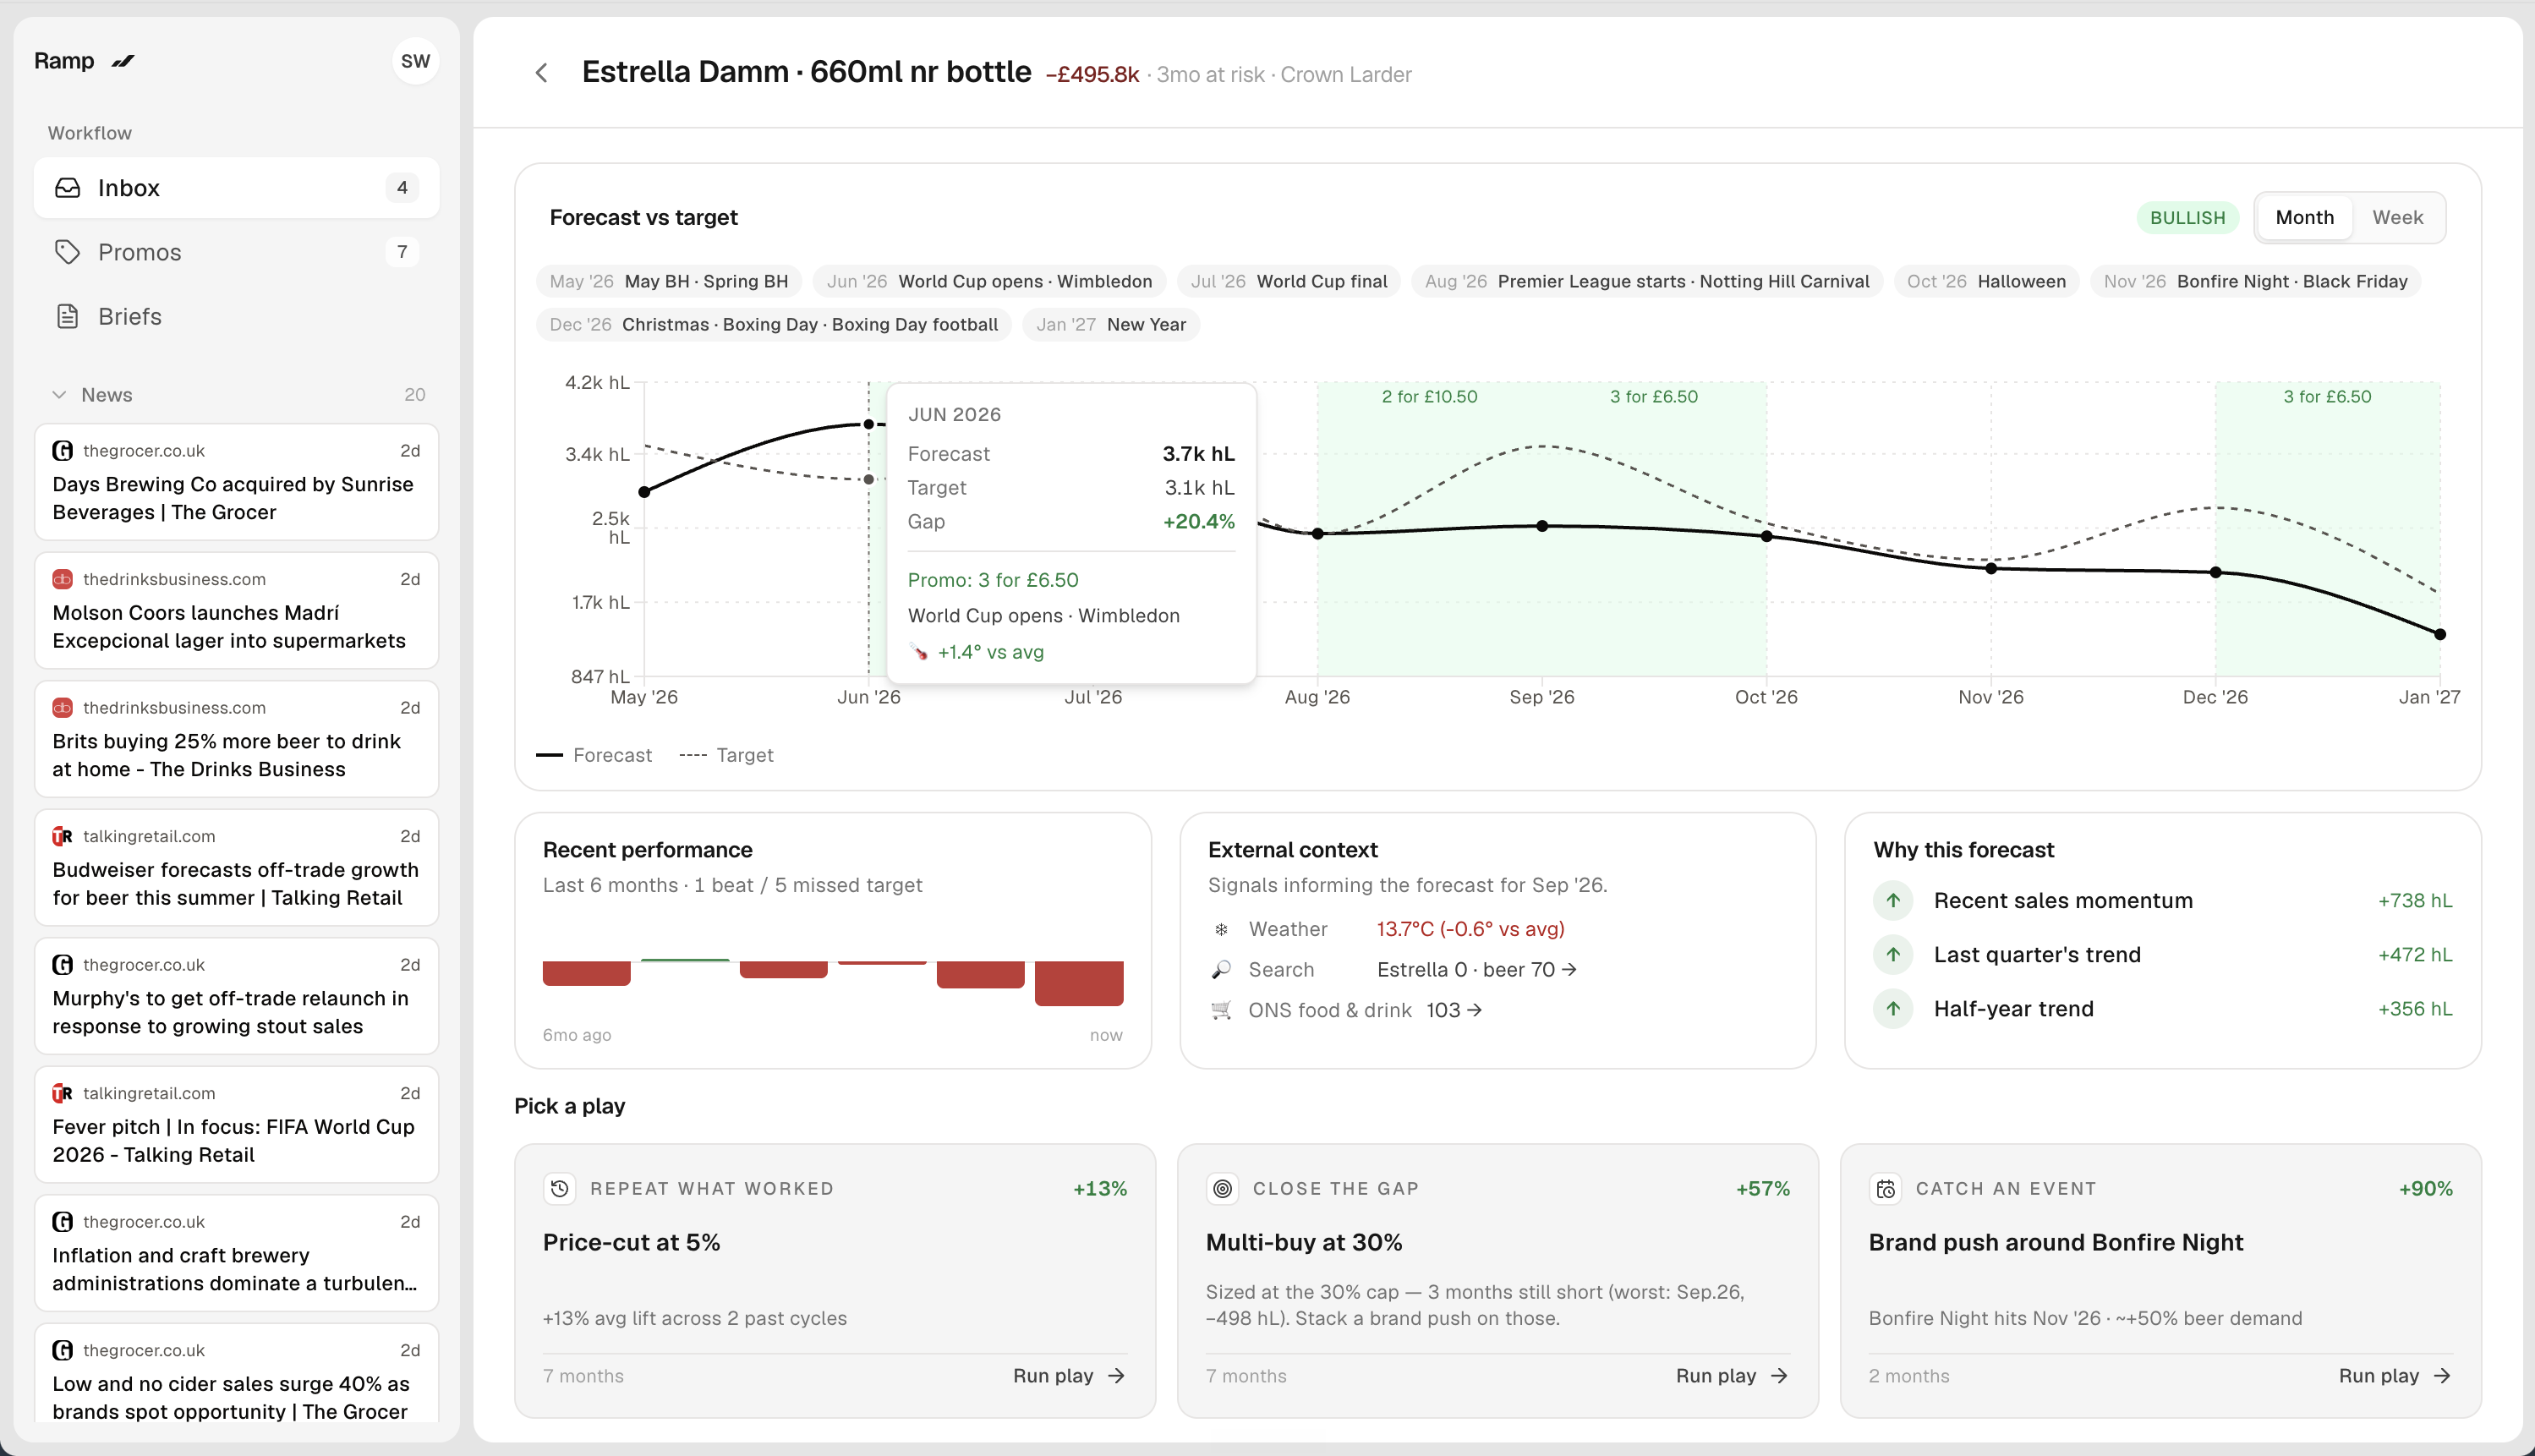Open the Days Brewing Co acquired article
2535x1456 pixels.
[236, 482]
